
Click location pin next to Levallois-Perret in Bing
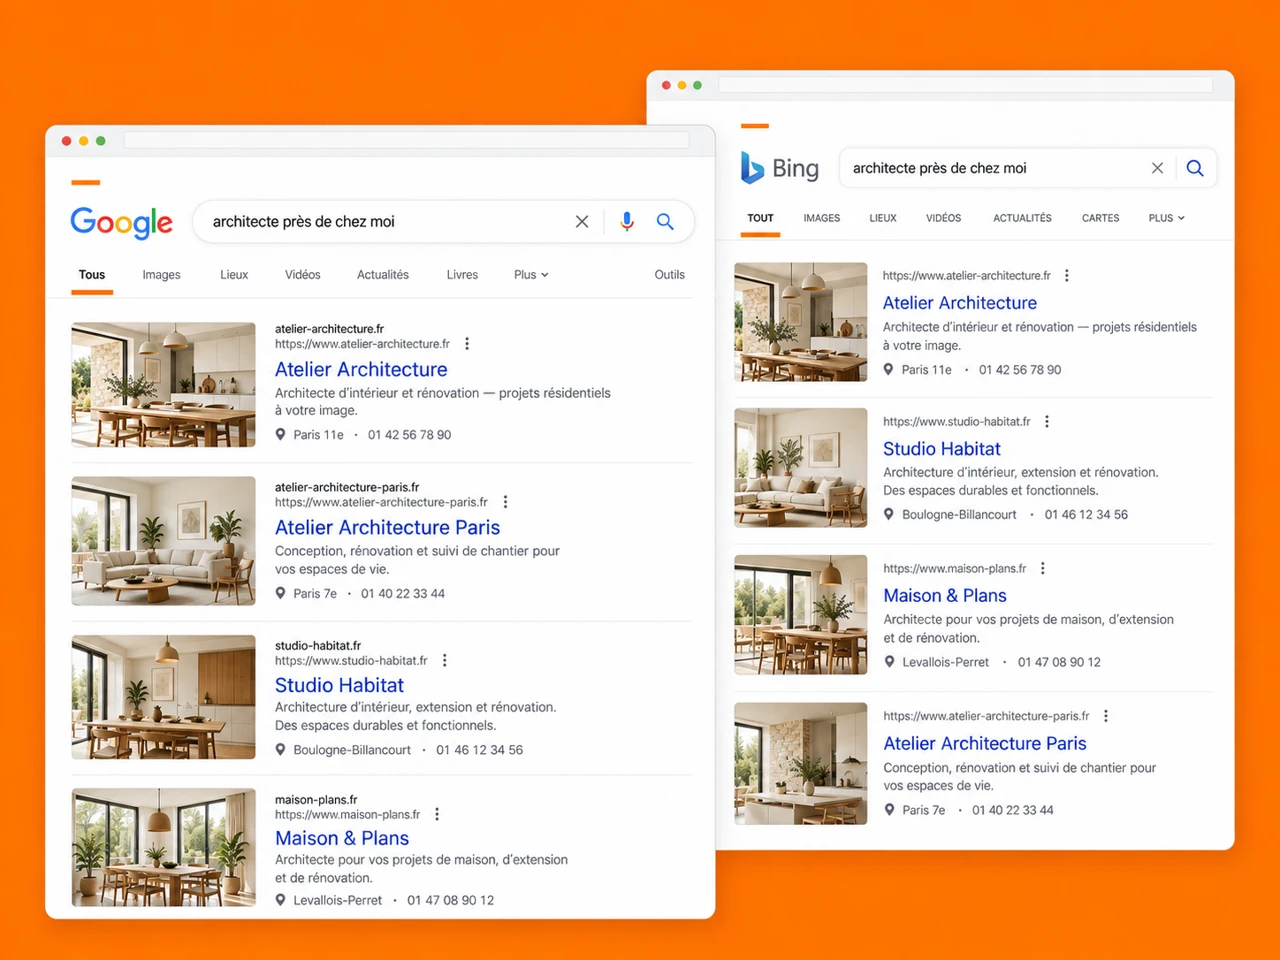coord(889,662)
